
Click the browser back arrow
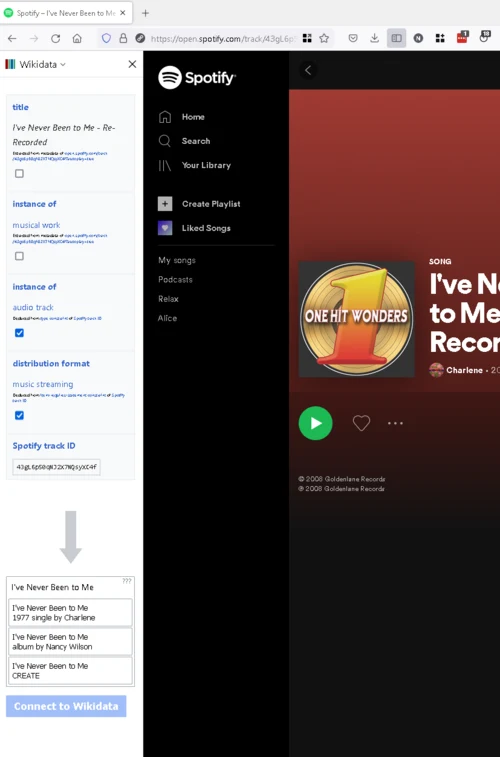click(12, 39)
